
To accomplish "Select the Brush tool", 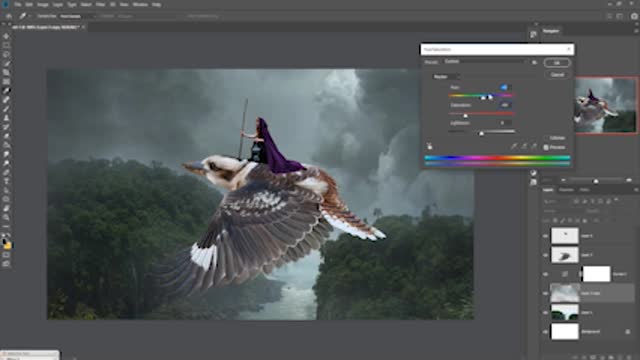I will (6, 109).
